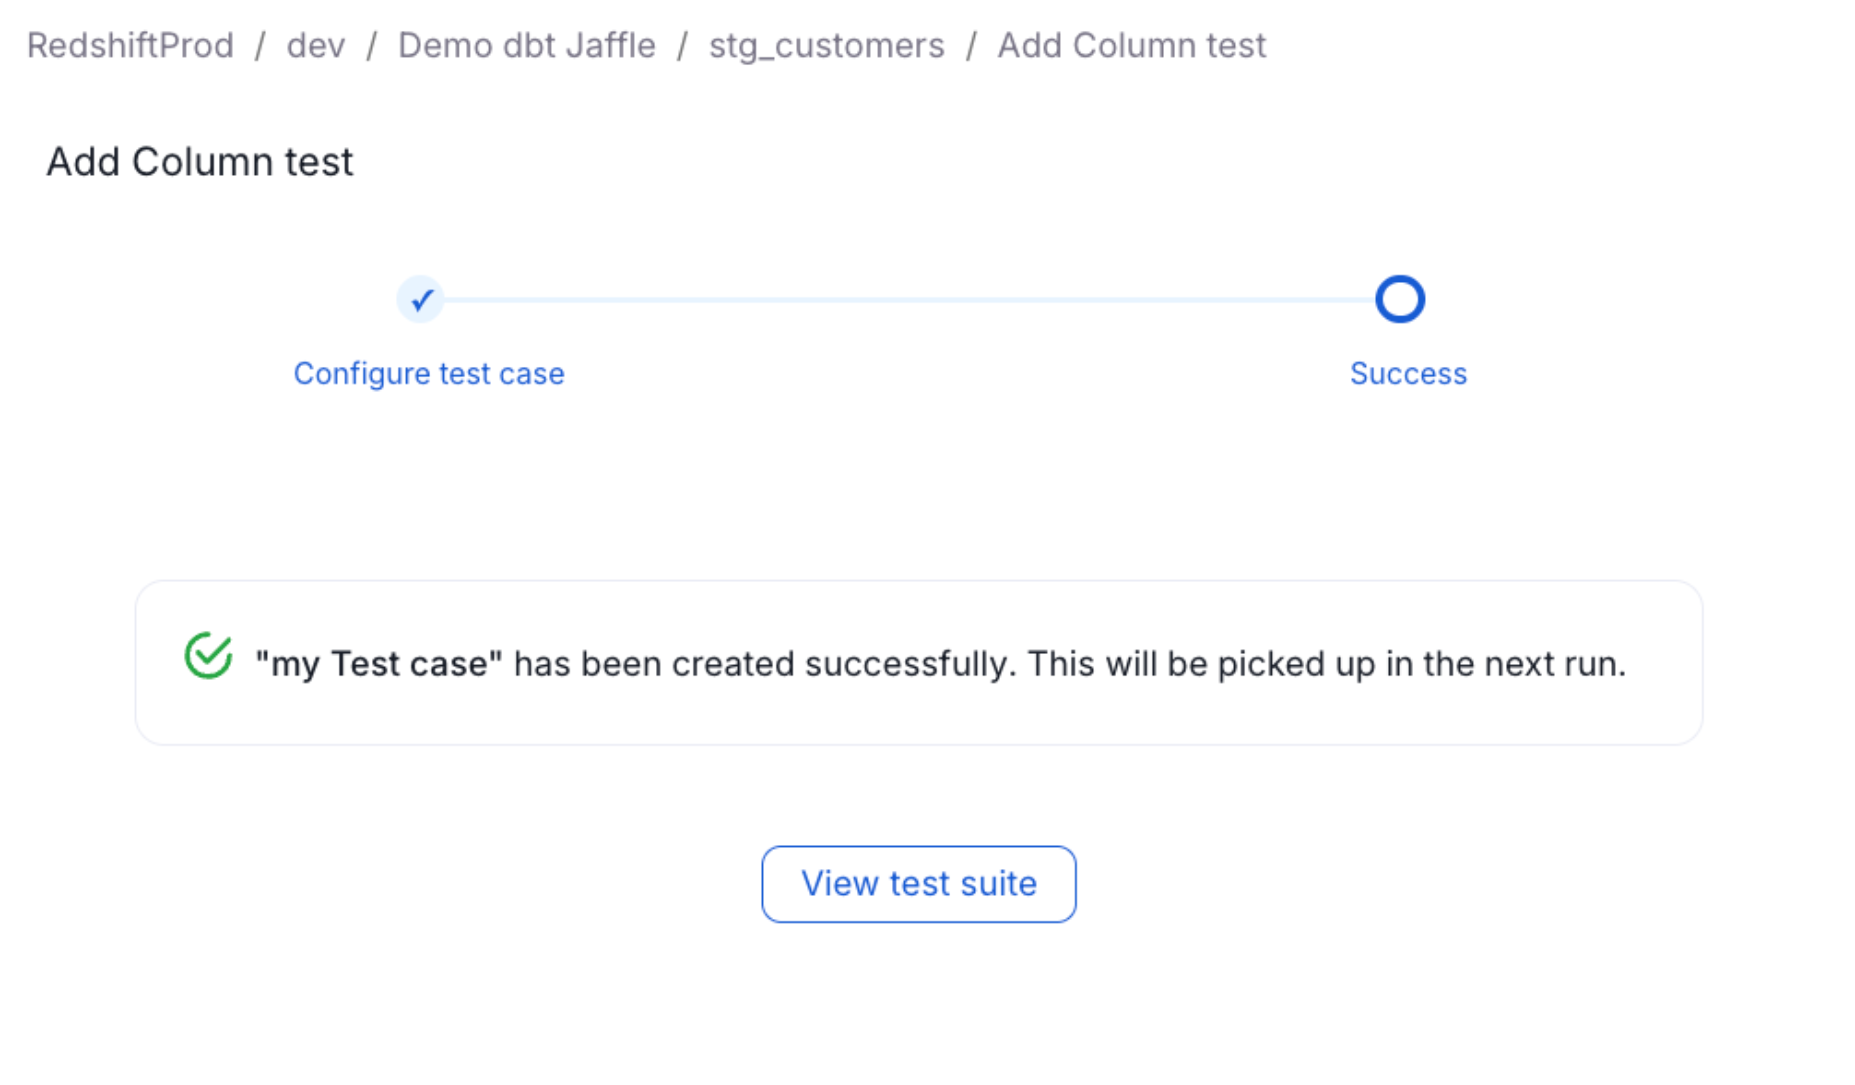Image resolution: width=1855 pixels, height=1085 pixels.
Task: Click the stepper progress line between steps
Action: (x=910, y=298)
